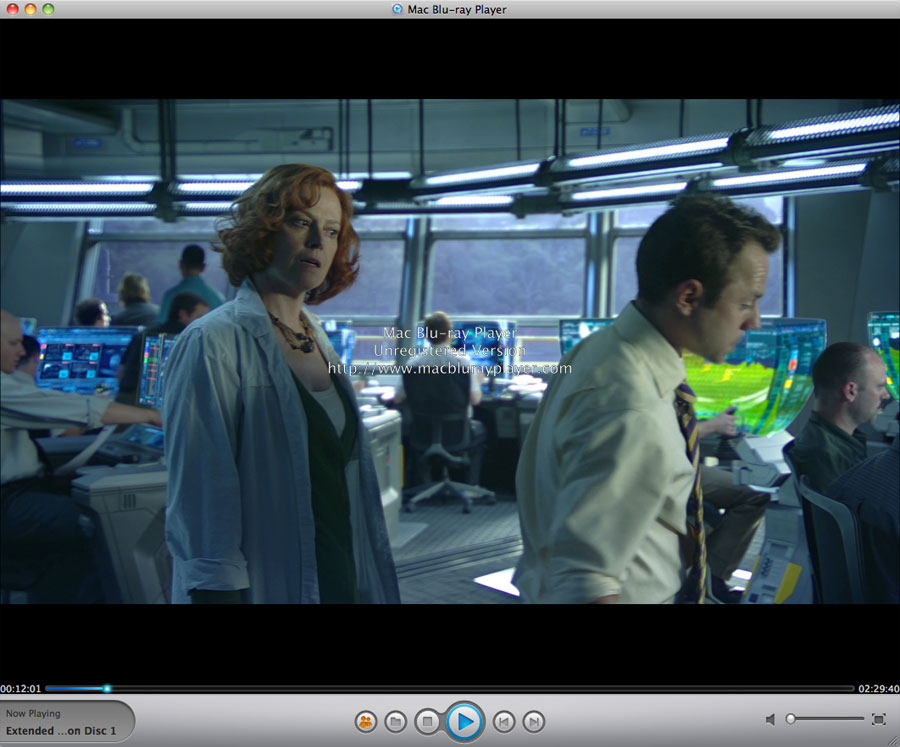Click the macblurayplayer.com watermark URL
900x747 pixels.
click(450, 368)
